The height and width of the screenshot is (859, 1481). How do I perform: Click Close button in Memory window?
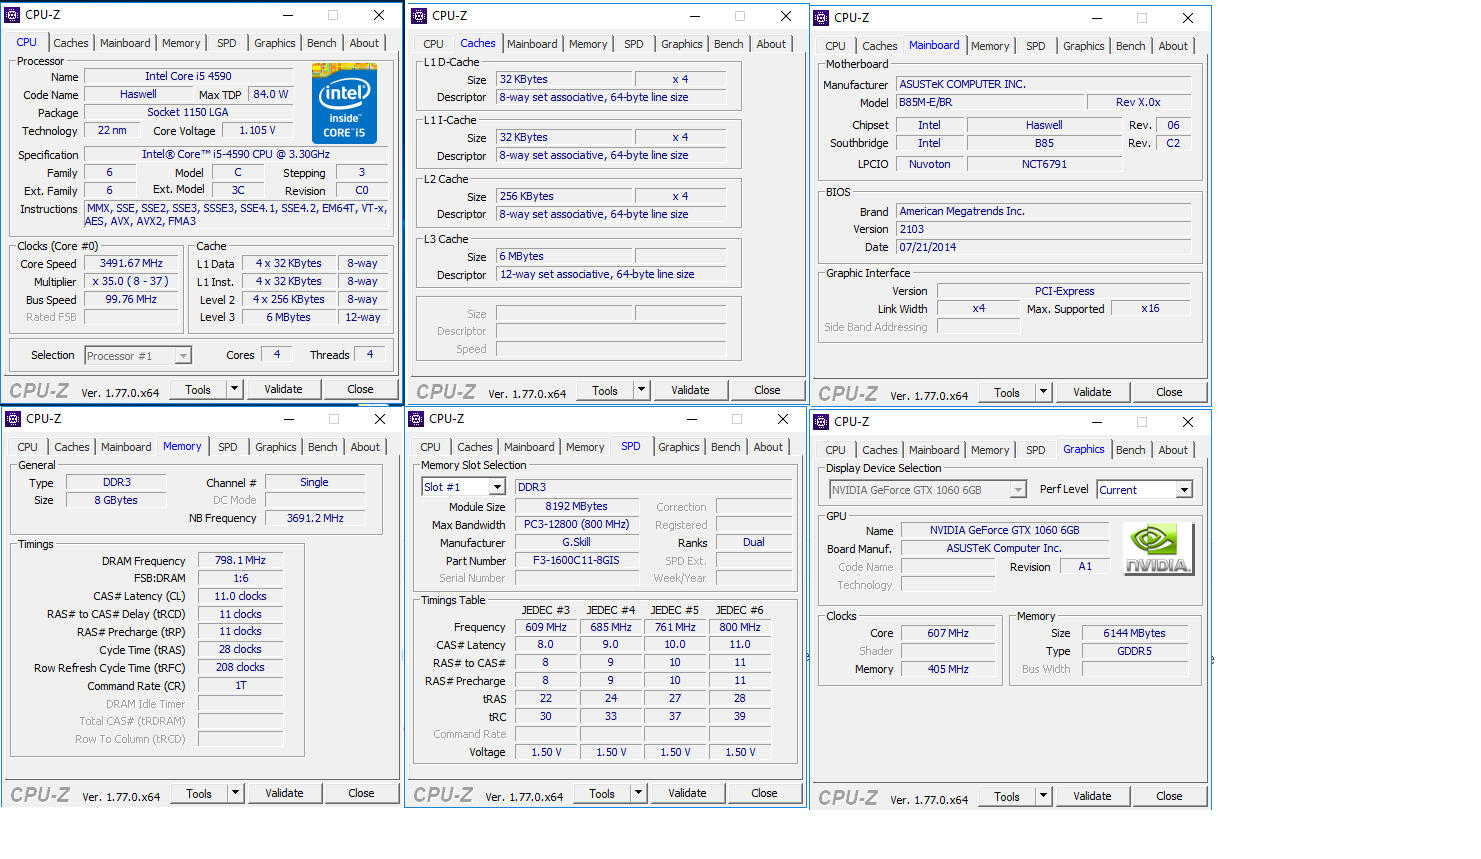point(361,794)
